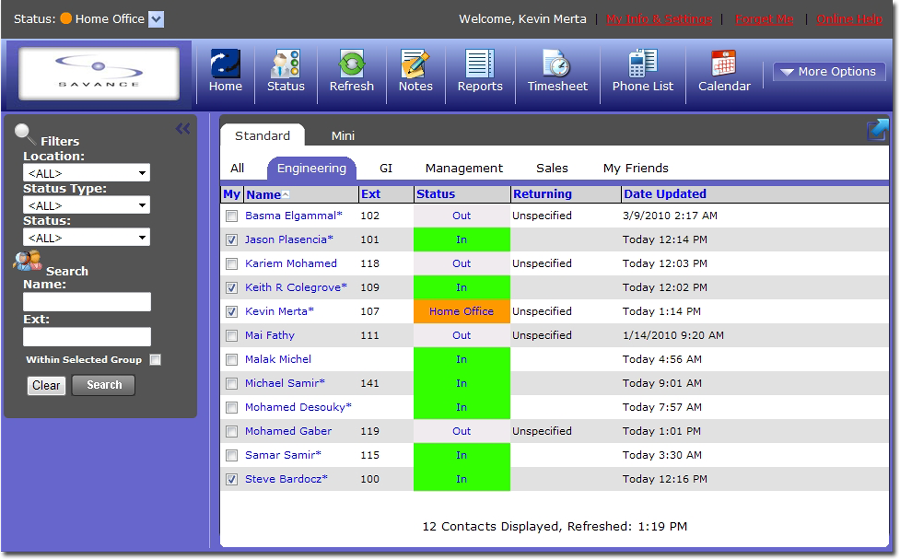This screenshot has height=560, width=900.
Task: Open the Timesheet toolbar icon
Action: click(x=557, y=71)
